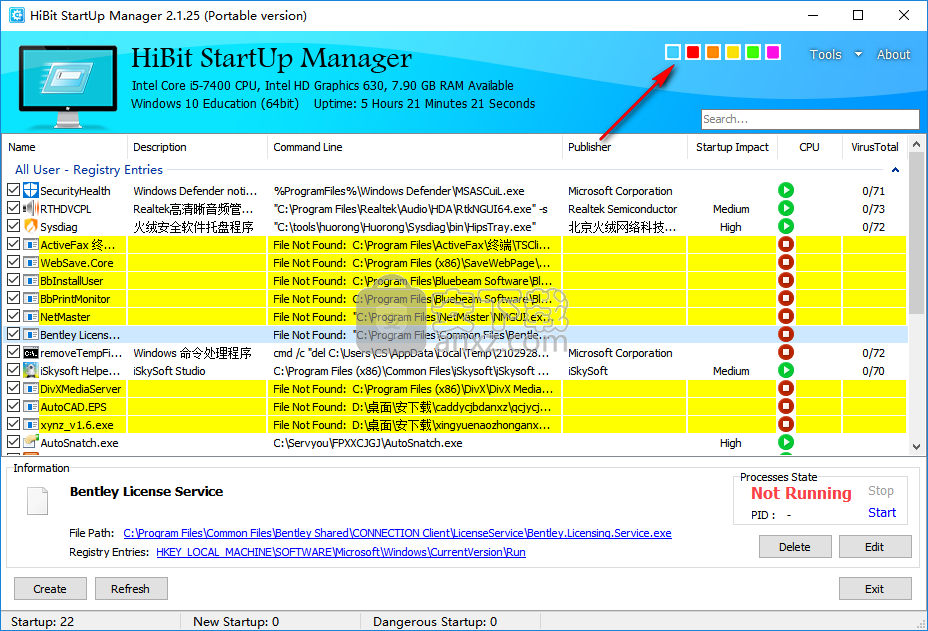
Task: Collapse the All User - Registry Entries group
Action: 895,170
